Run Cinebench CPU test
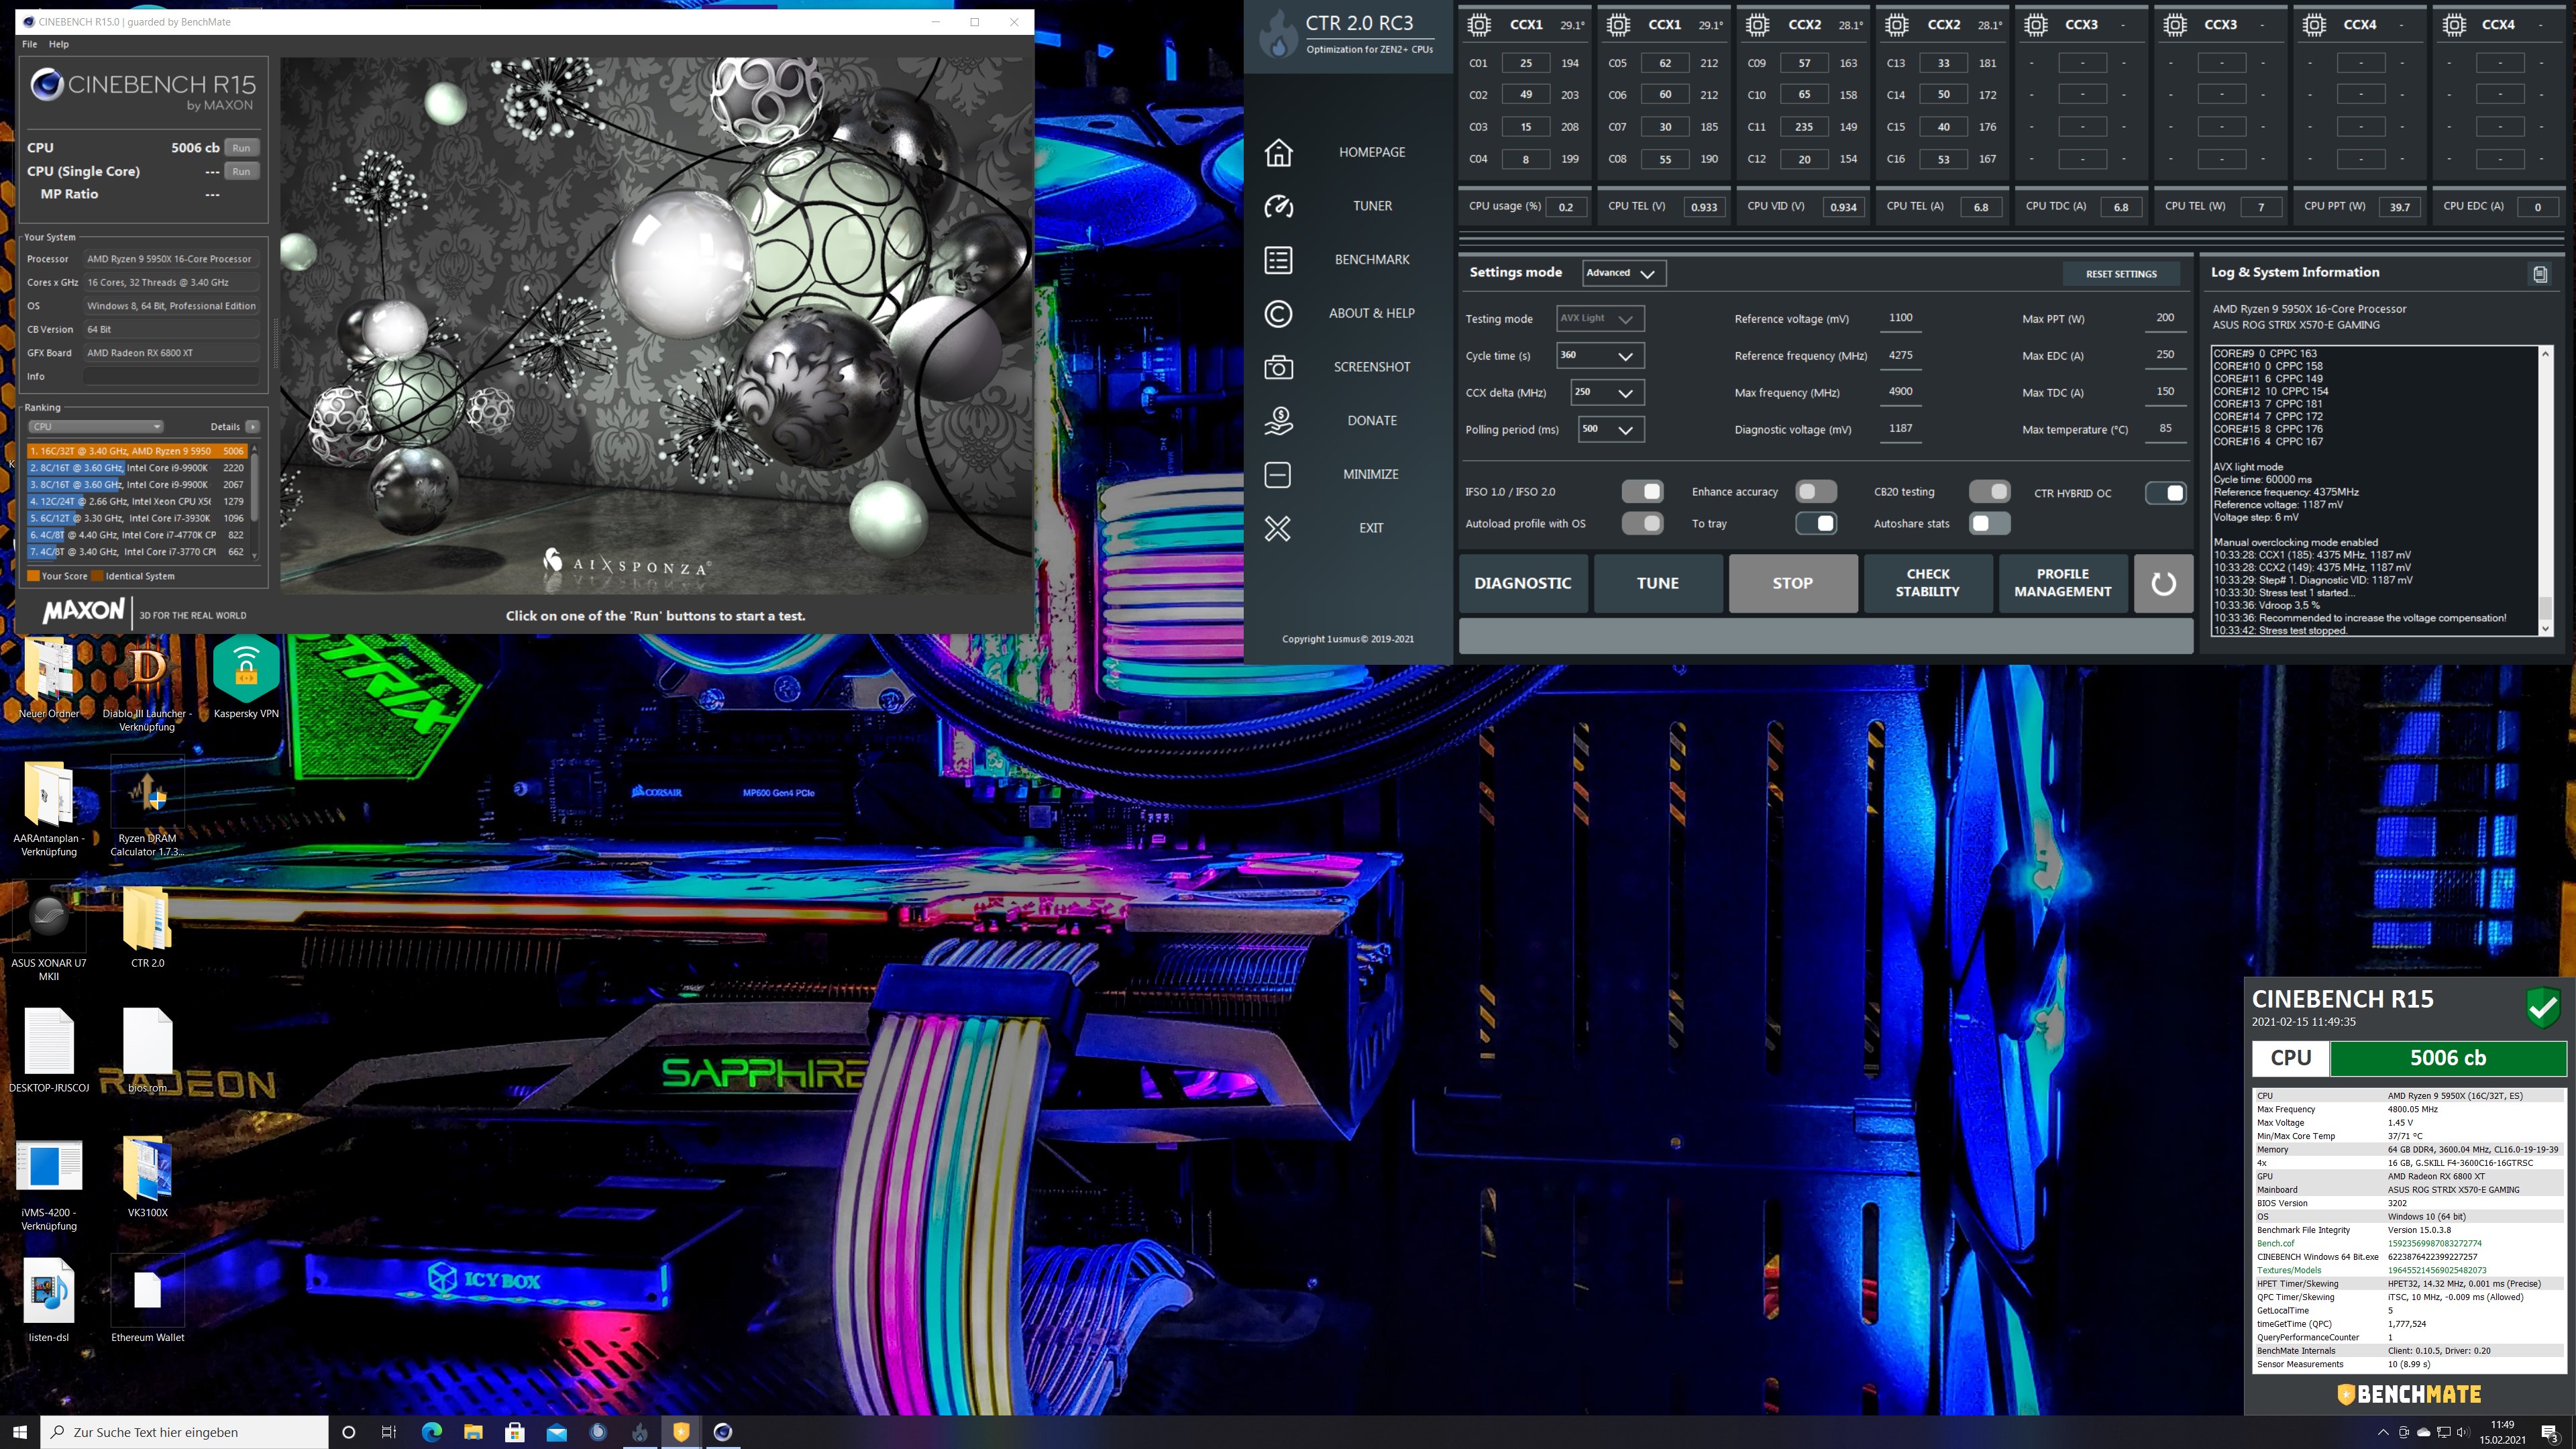This screenshot has width=2576, height=1449. [241, 148]
